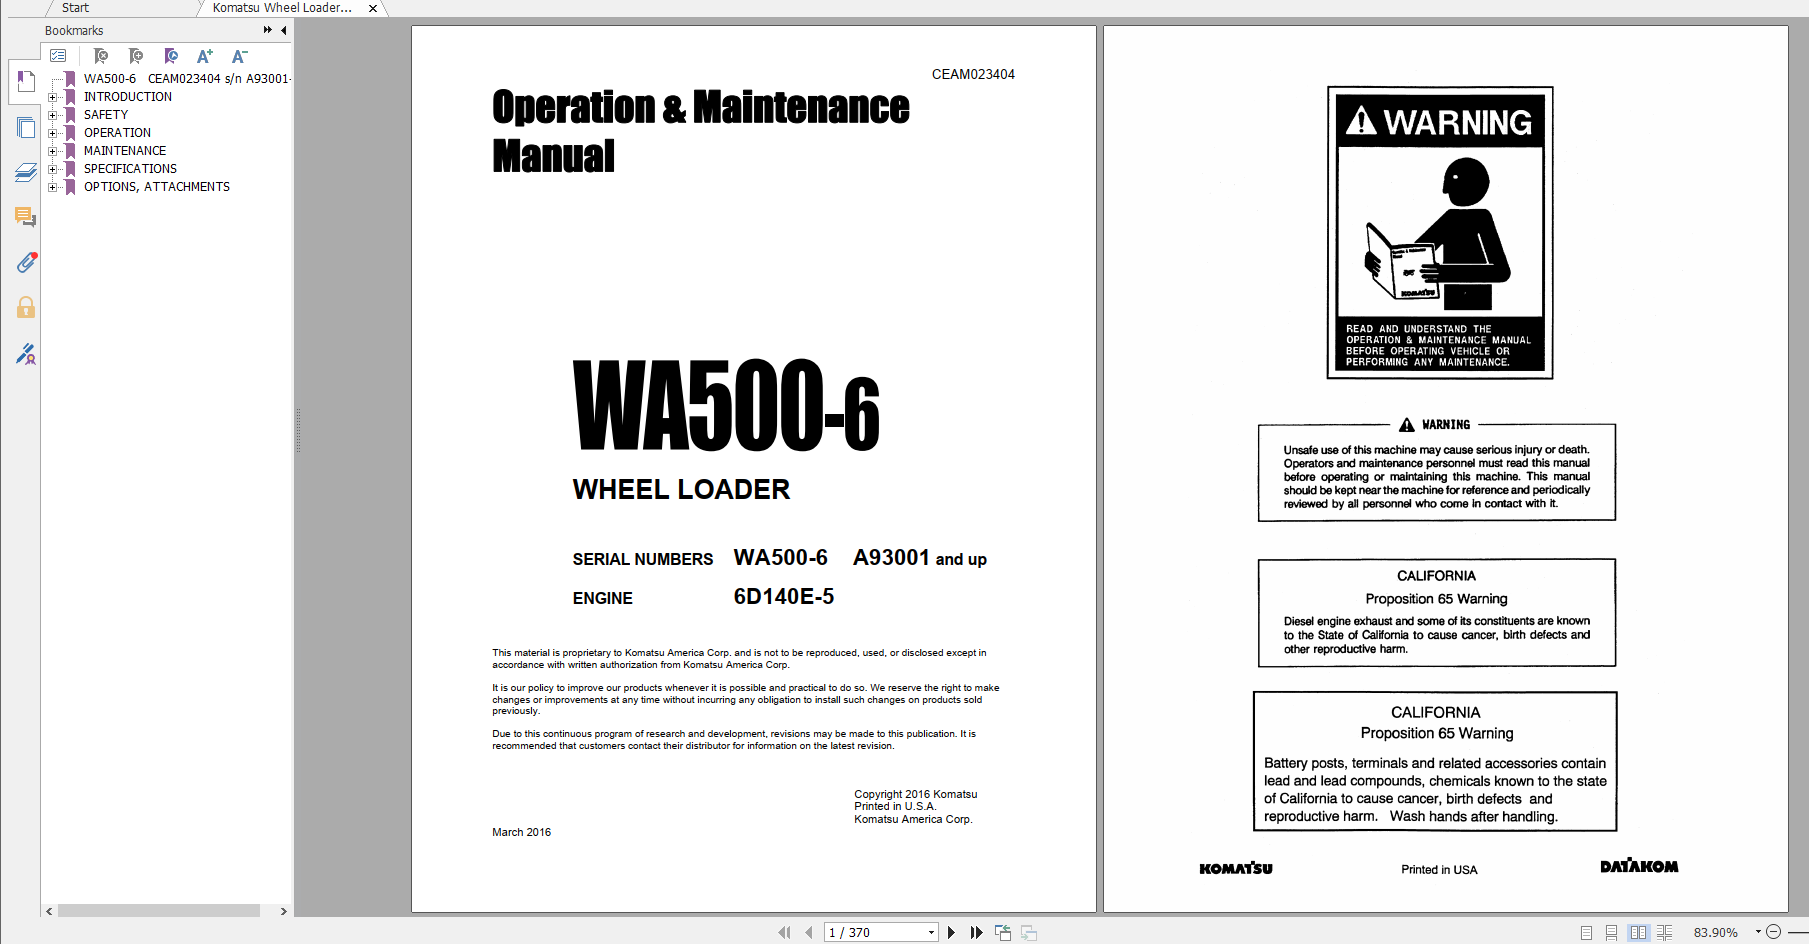Image resolution: width=1809 pixels, height=944 pixels.
Task: Expand the OPTIONS, ATTACHMENTS bookmark
Action: 52,187
